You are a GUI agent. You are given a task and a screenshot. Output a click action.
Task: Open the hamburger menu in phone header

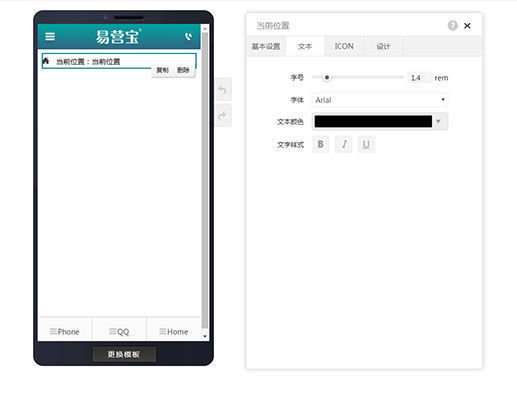click(50, 36)
